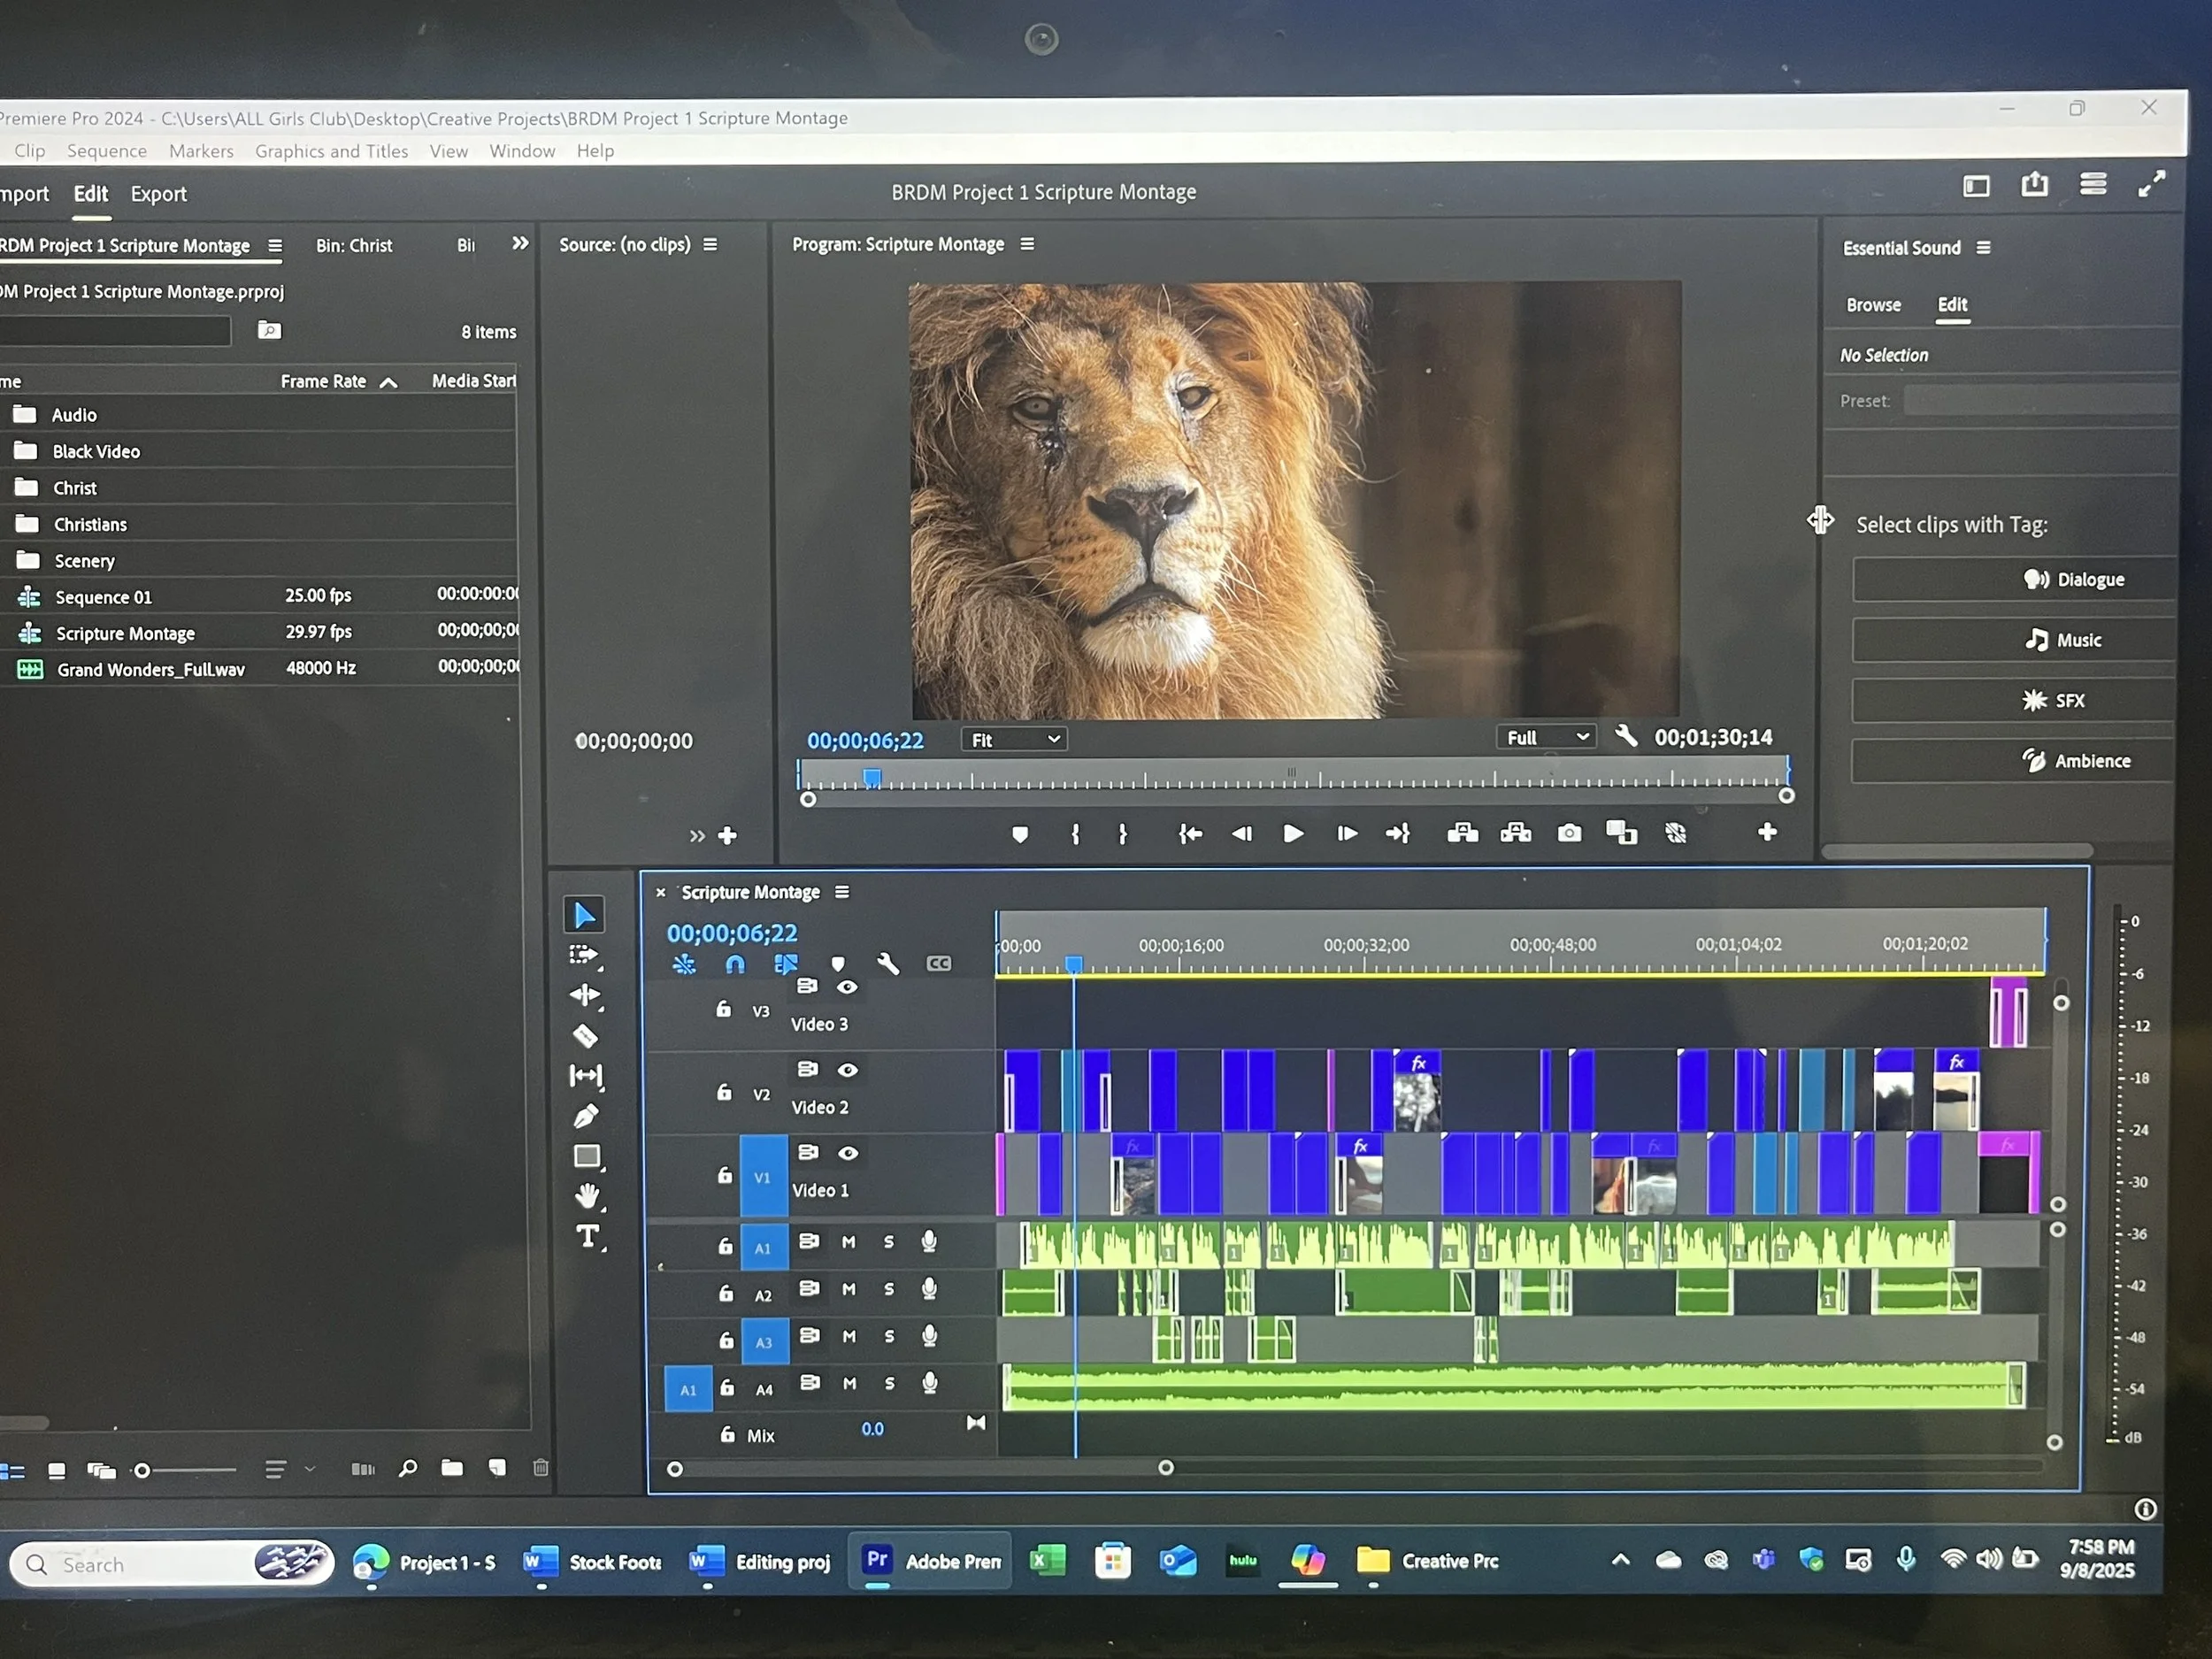
Task: Click Add Marker in program monitor
Action: coord(1019,834)
